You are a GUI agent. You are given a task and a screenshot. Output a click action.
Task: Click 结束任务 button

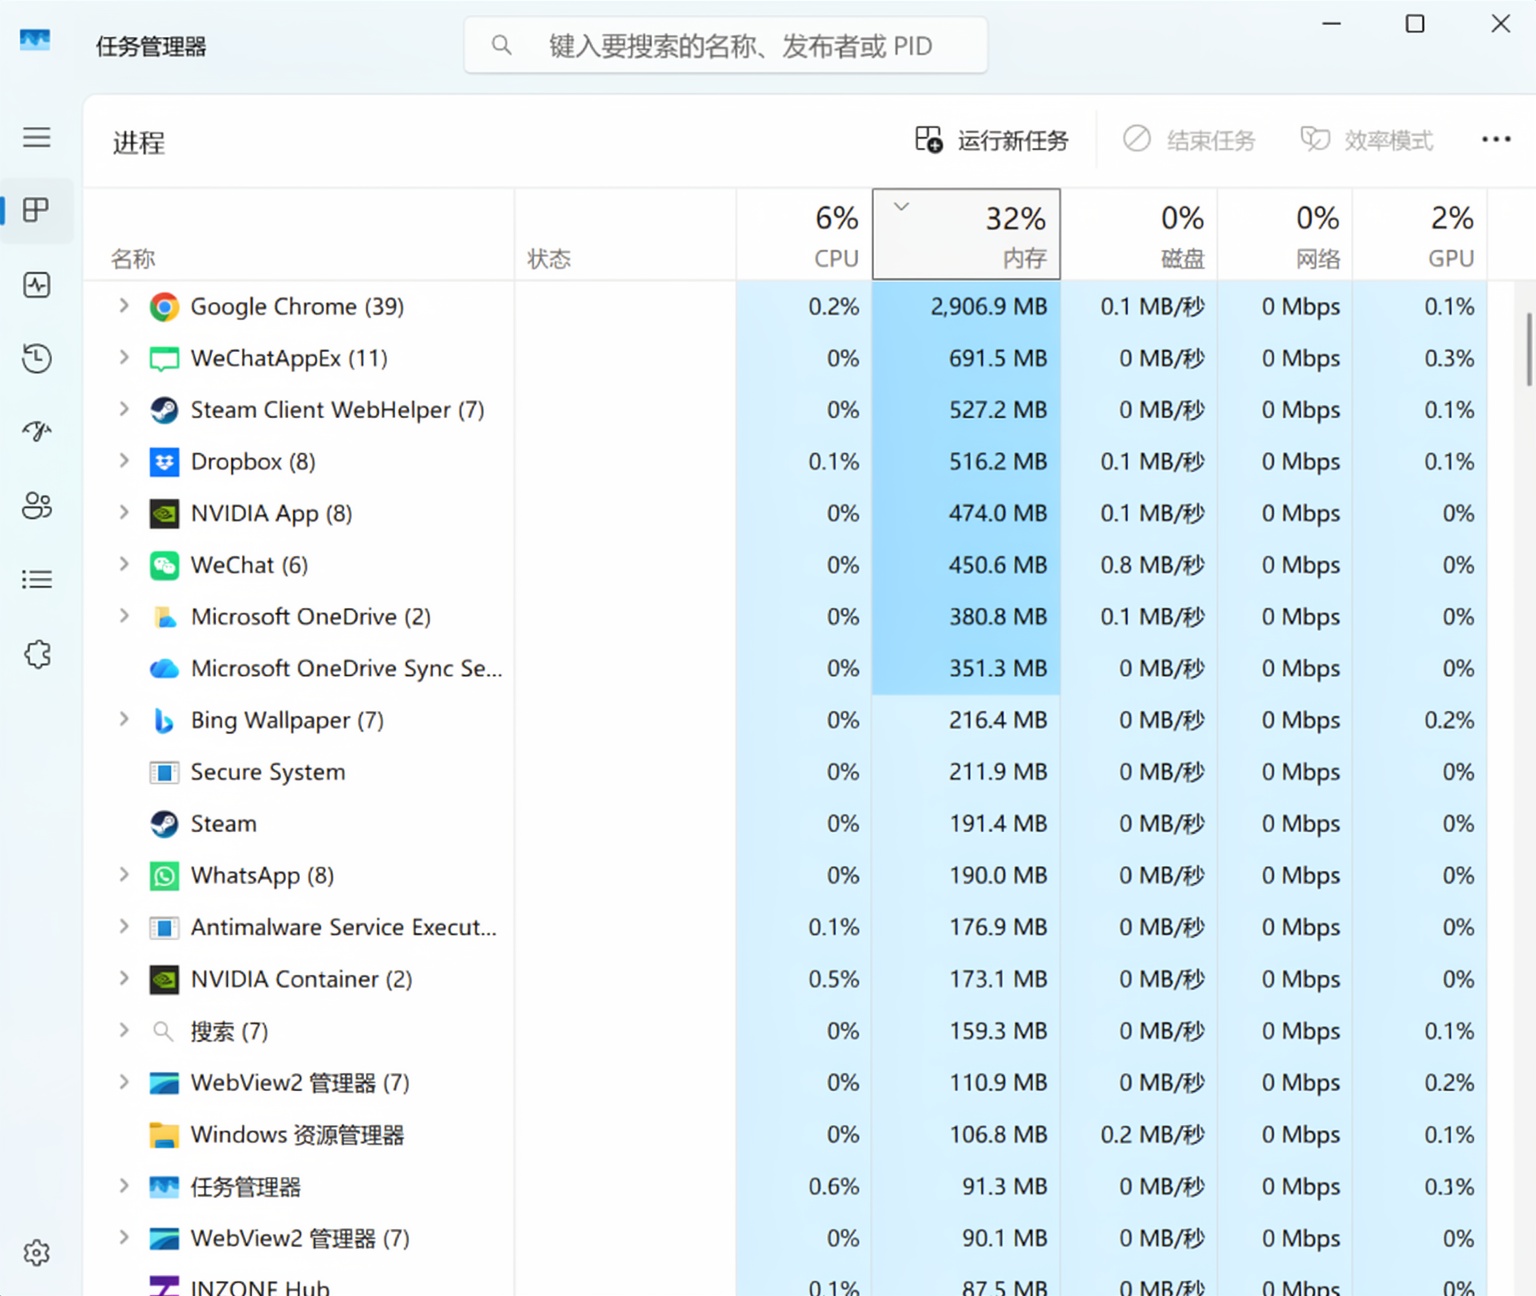point(1189,140)
